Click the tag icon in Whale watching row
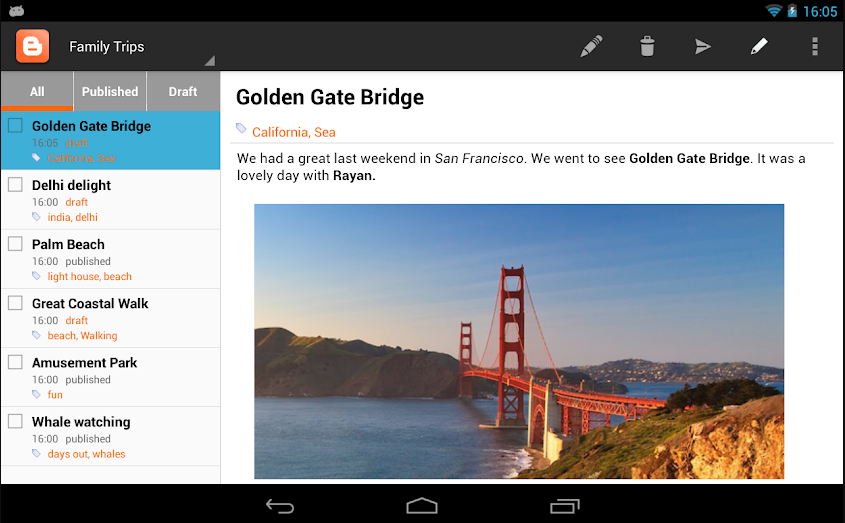The height and width of the screenshot is (523, 845). (36, 453)
